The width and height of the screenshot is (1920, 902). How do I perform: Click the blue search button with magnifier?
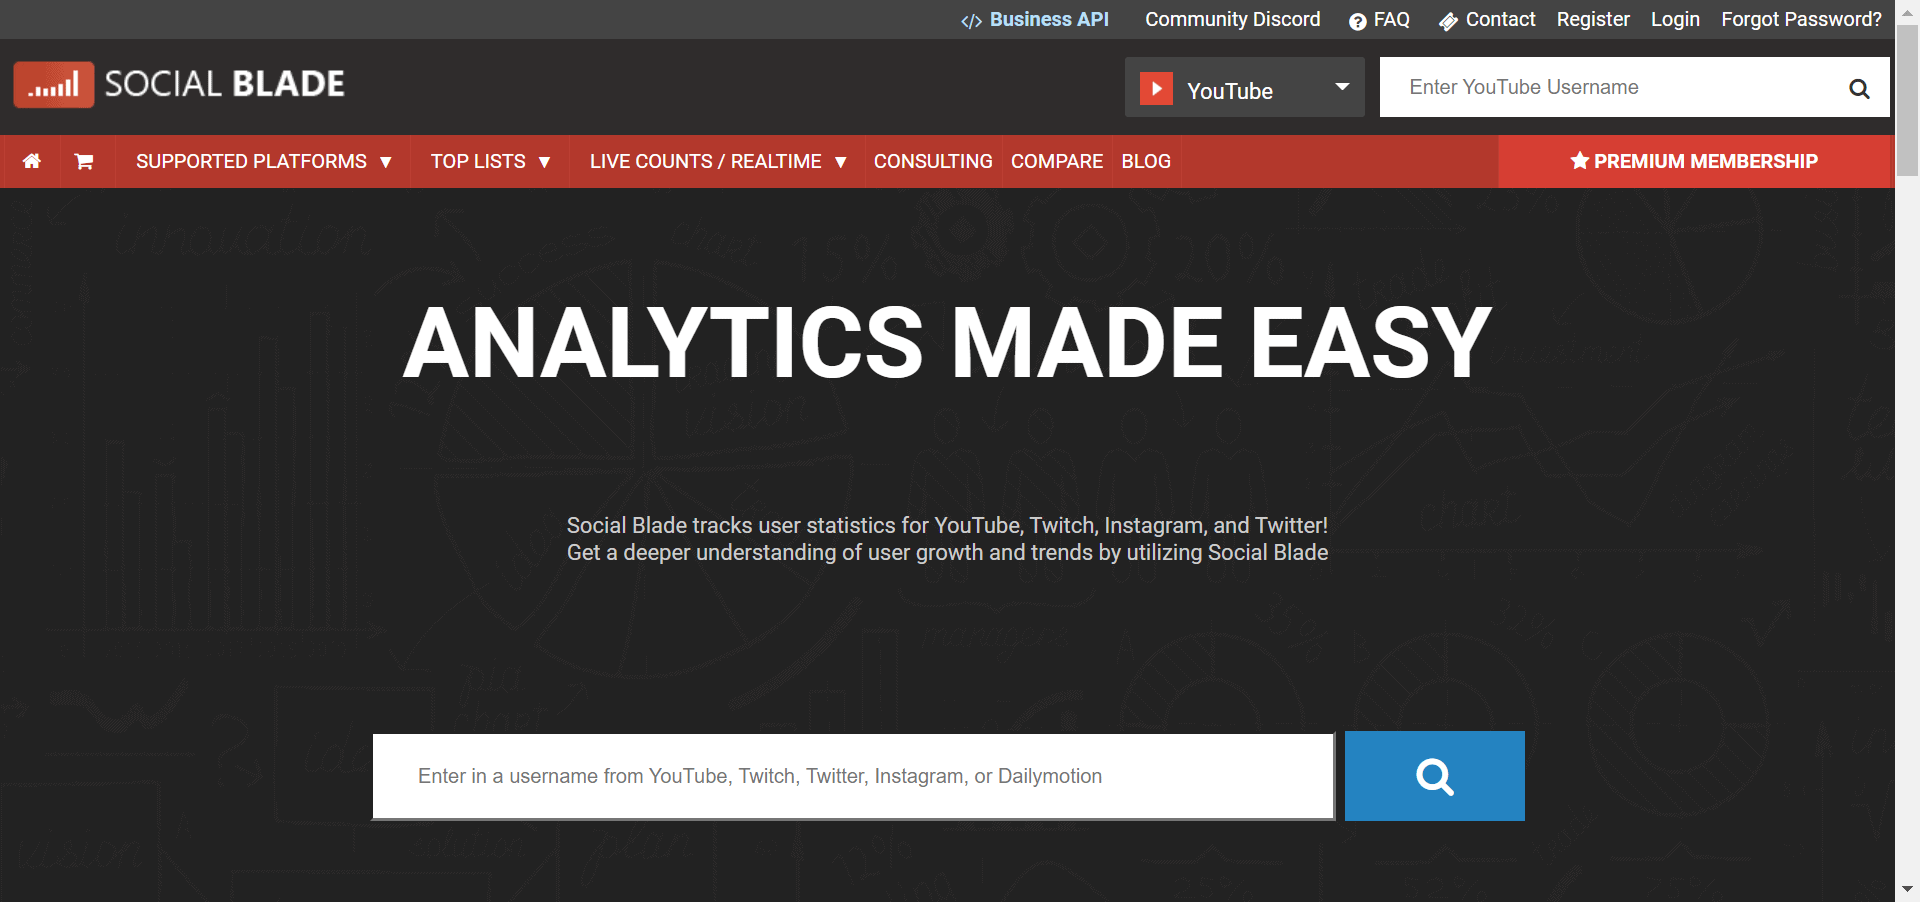coord(1434,776)
